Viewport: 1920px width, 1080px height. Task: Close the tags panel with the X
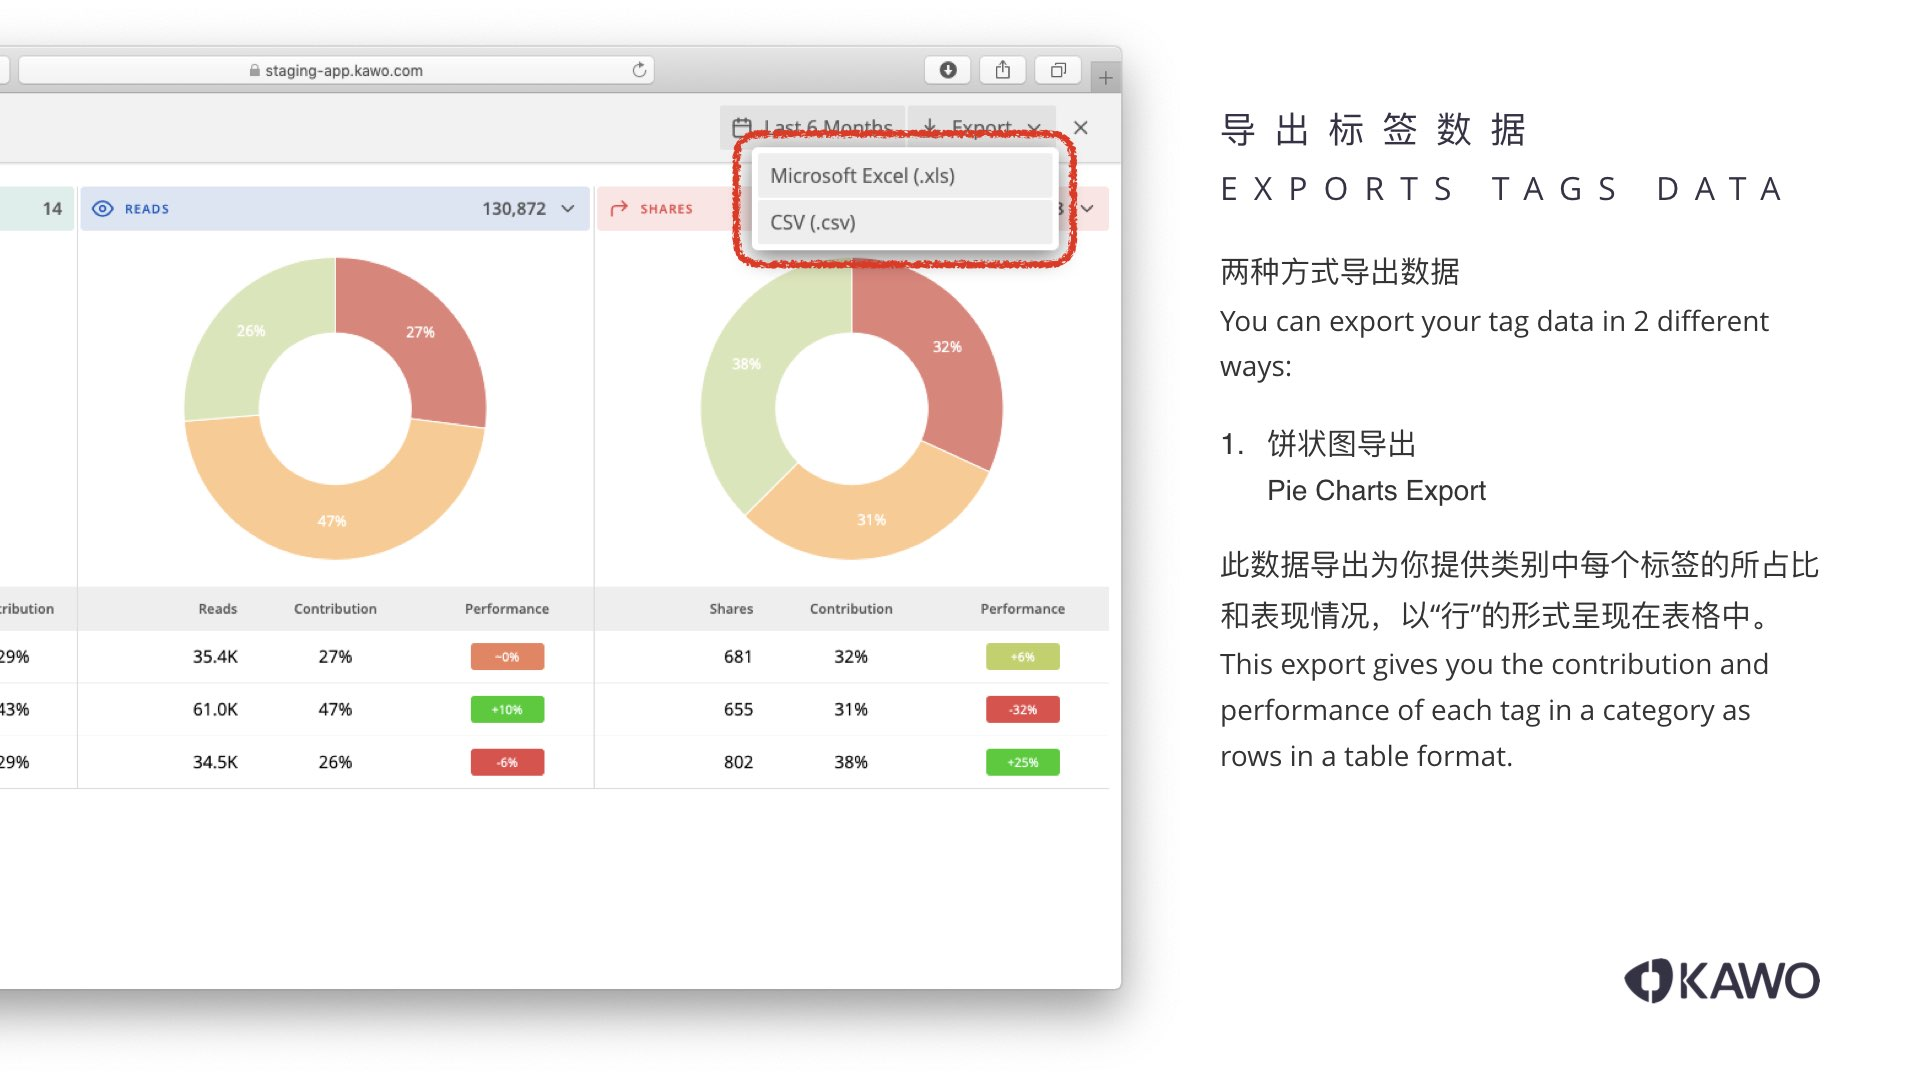1080,127
